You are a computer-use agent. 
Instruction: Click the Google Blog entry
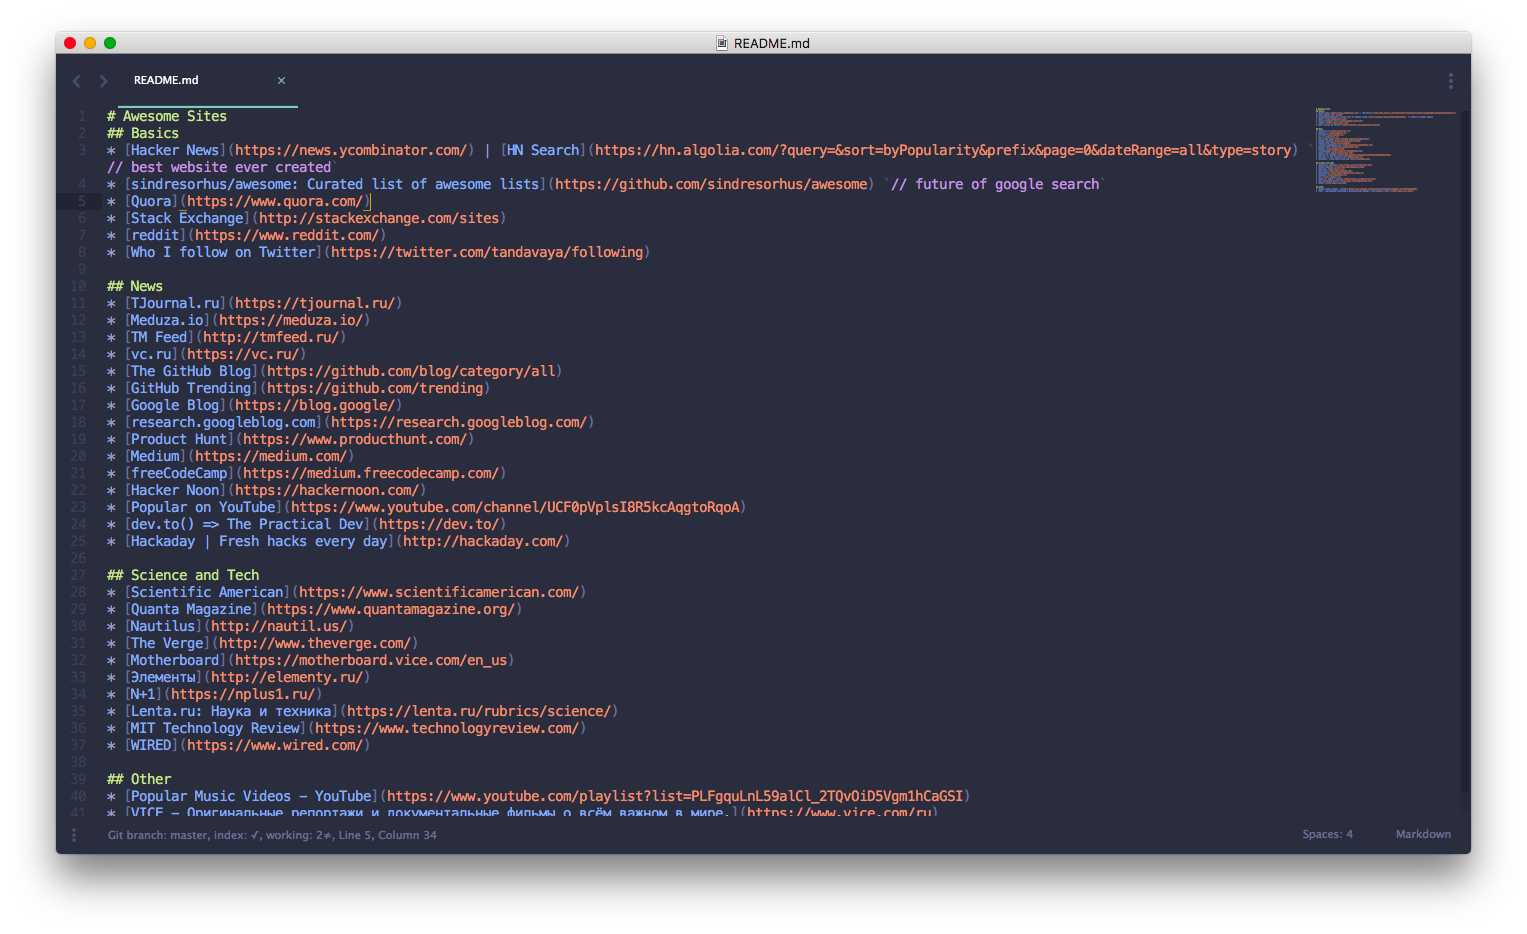click(254, 405)
